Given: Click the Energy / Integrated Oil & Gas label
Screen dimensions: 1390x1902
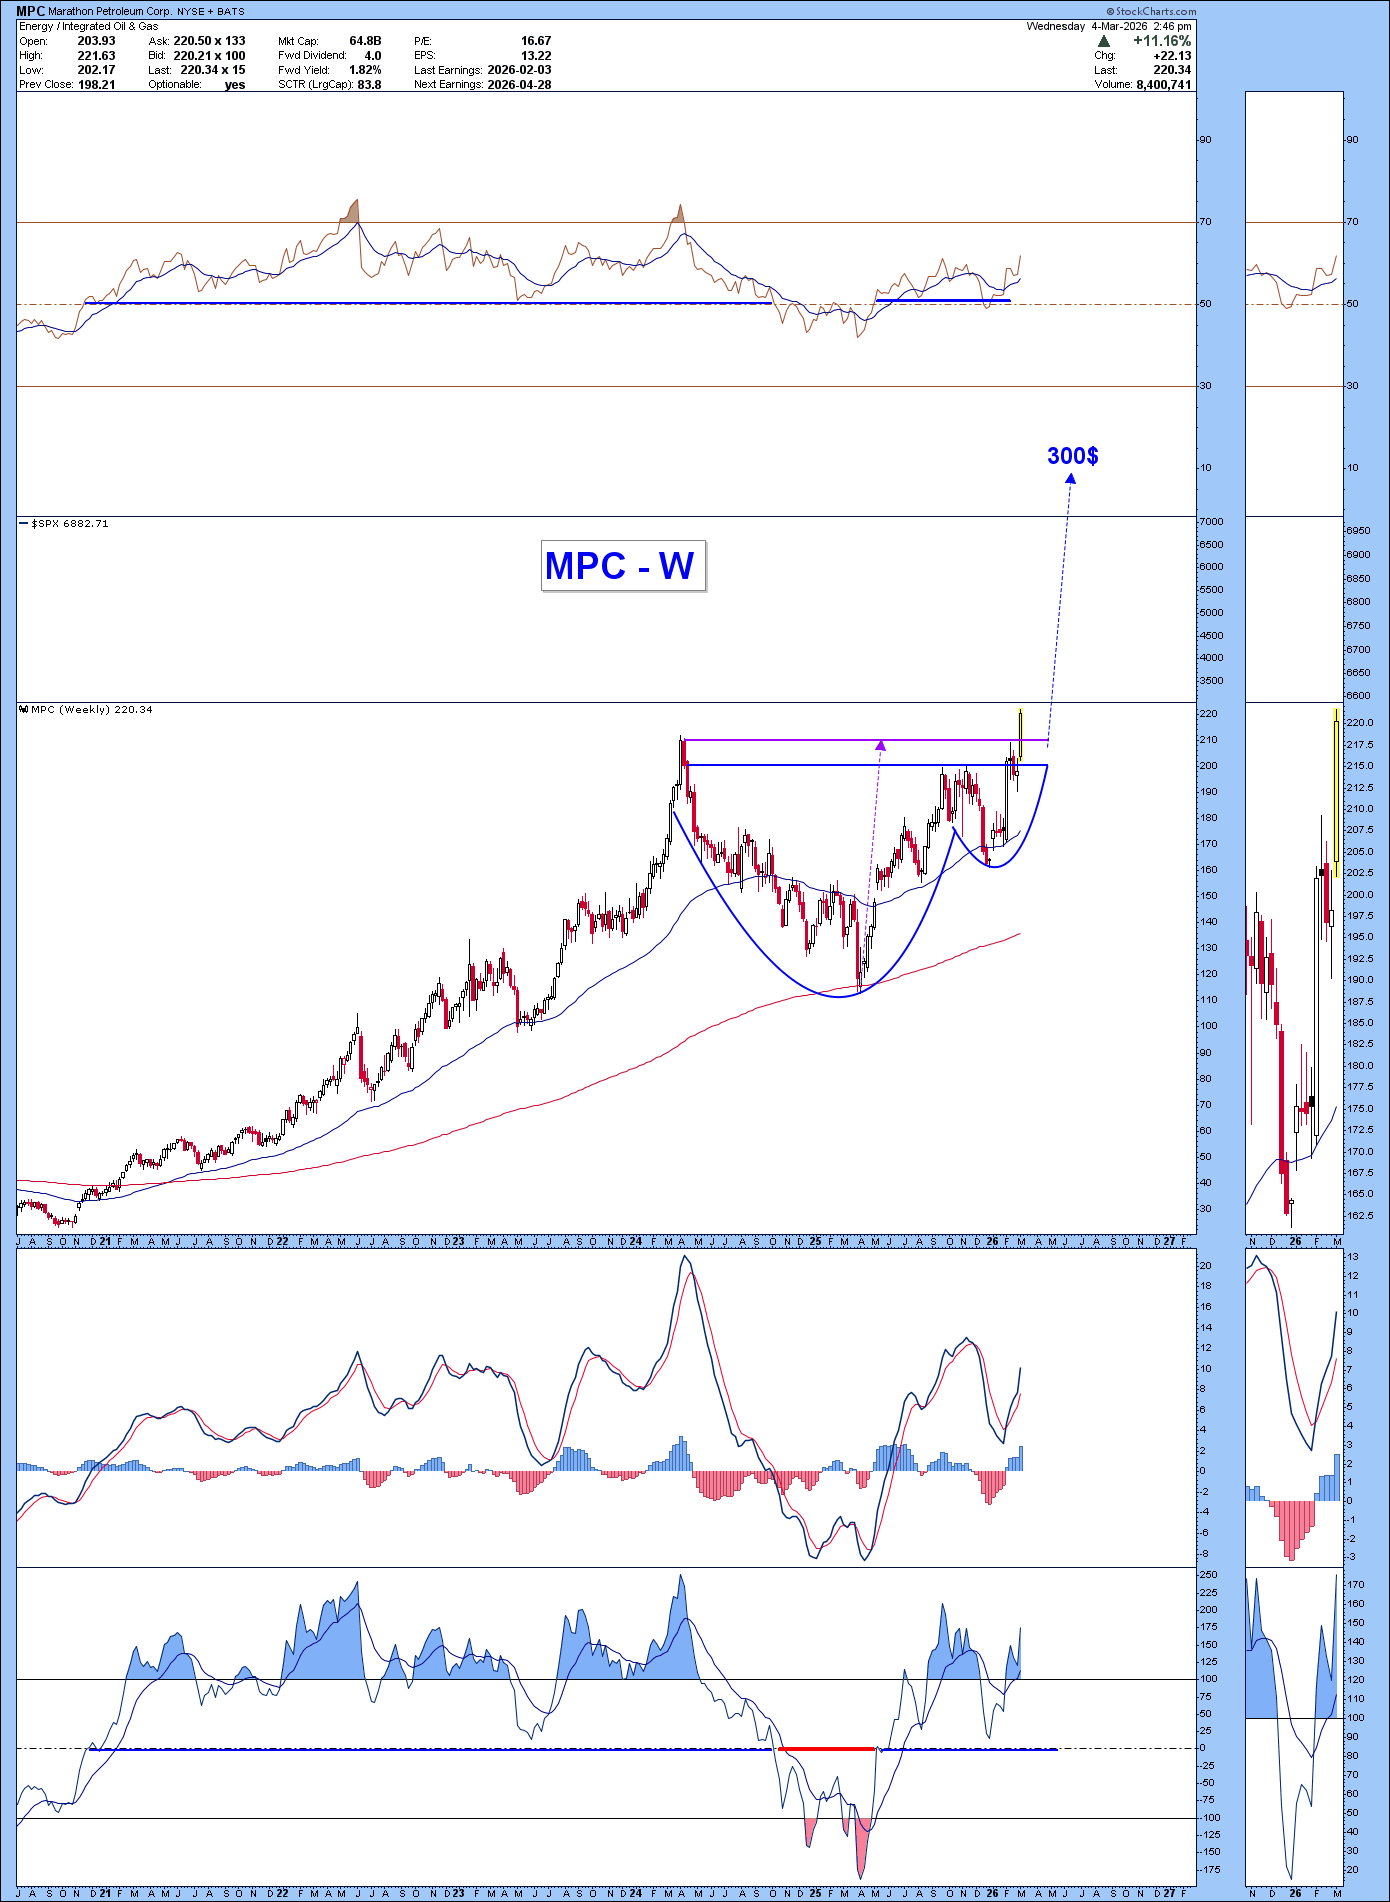Looking at the screenshot, I should [89, 26].
